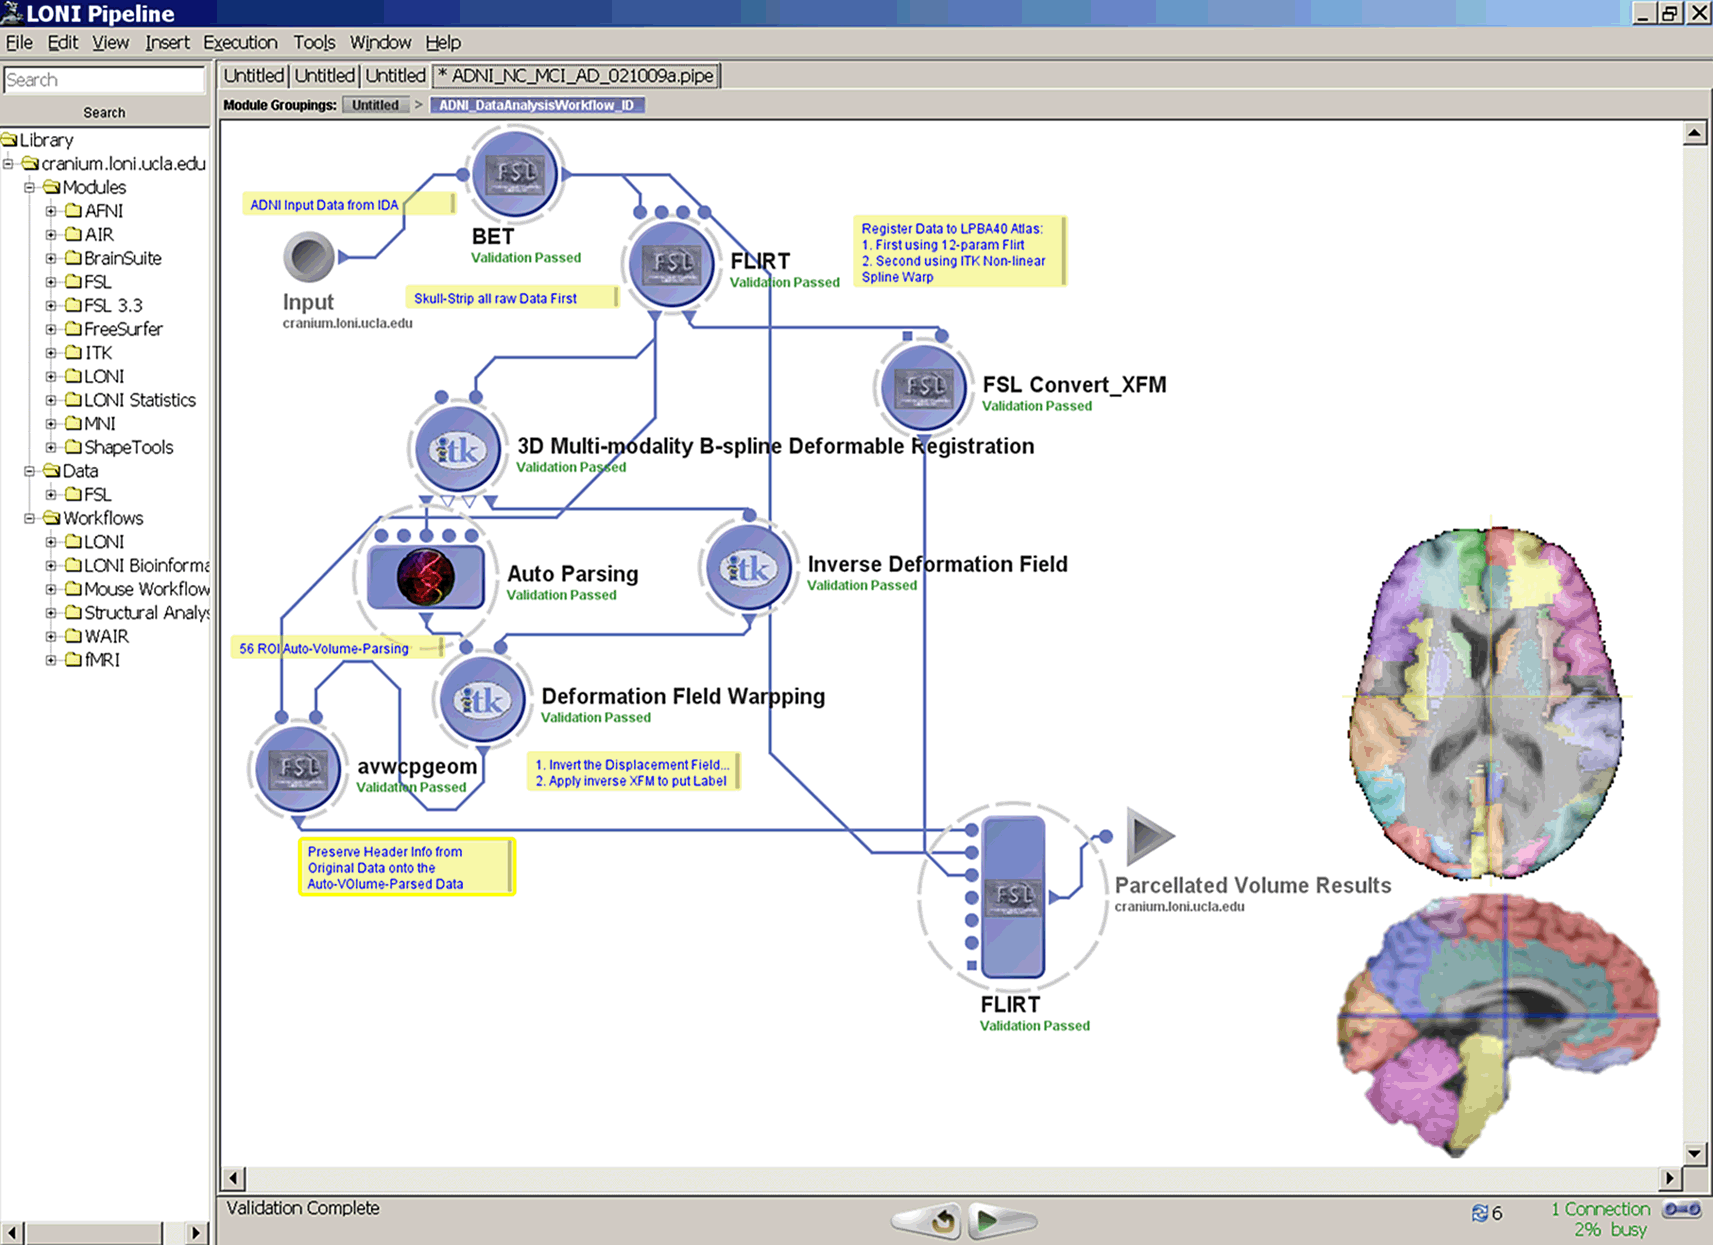Select the Input data source node

(309, 257)
